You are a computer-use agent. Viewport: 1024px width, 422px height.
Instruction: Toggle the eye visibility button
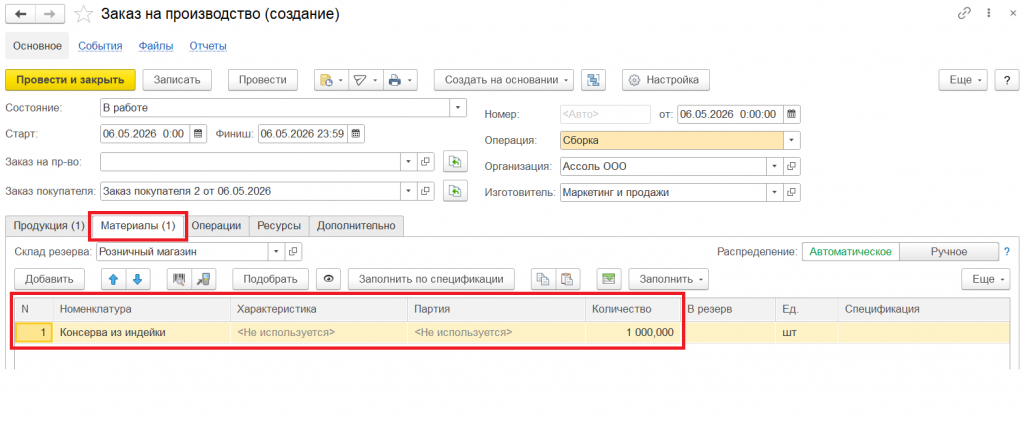pyautogui.click(x=328, y=279)
